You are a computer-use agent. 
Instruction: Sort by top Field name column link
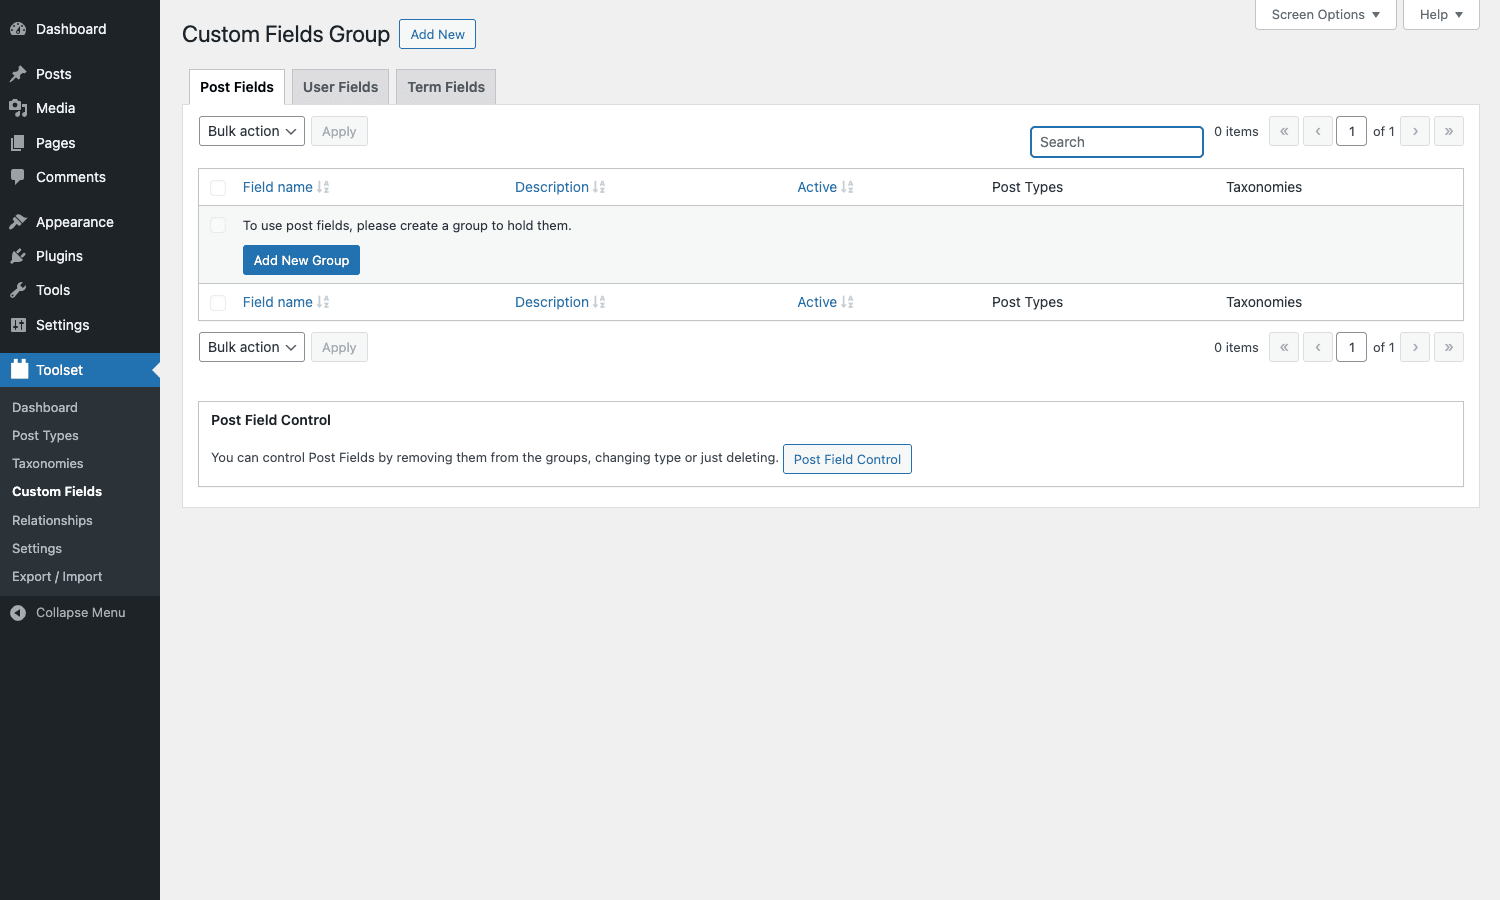(x=278, y=187)
